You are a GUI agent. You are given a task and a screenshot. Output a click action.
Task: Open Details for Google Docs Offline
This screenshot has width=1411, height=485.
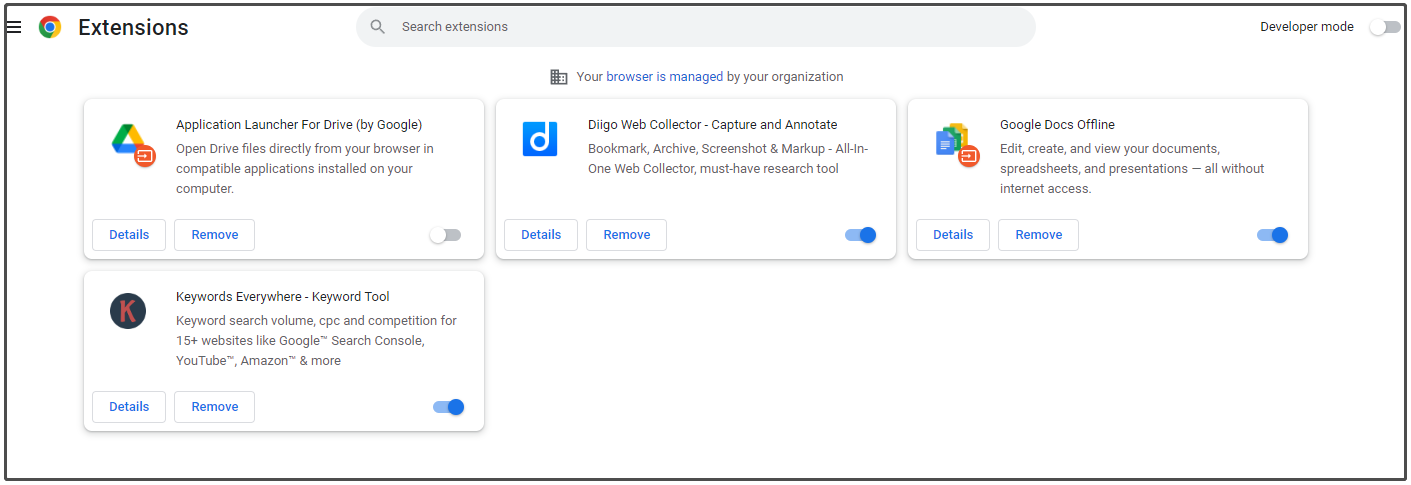tap(953, 235)
